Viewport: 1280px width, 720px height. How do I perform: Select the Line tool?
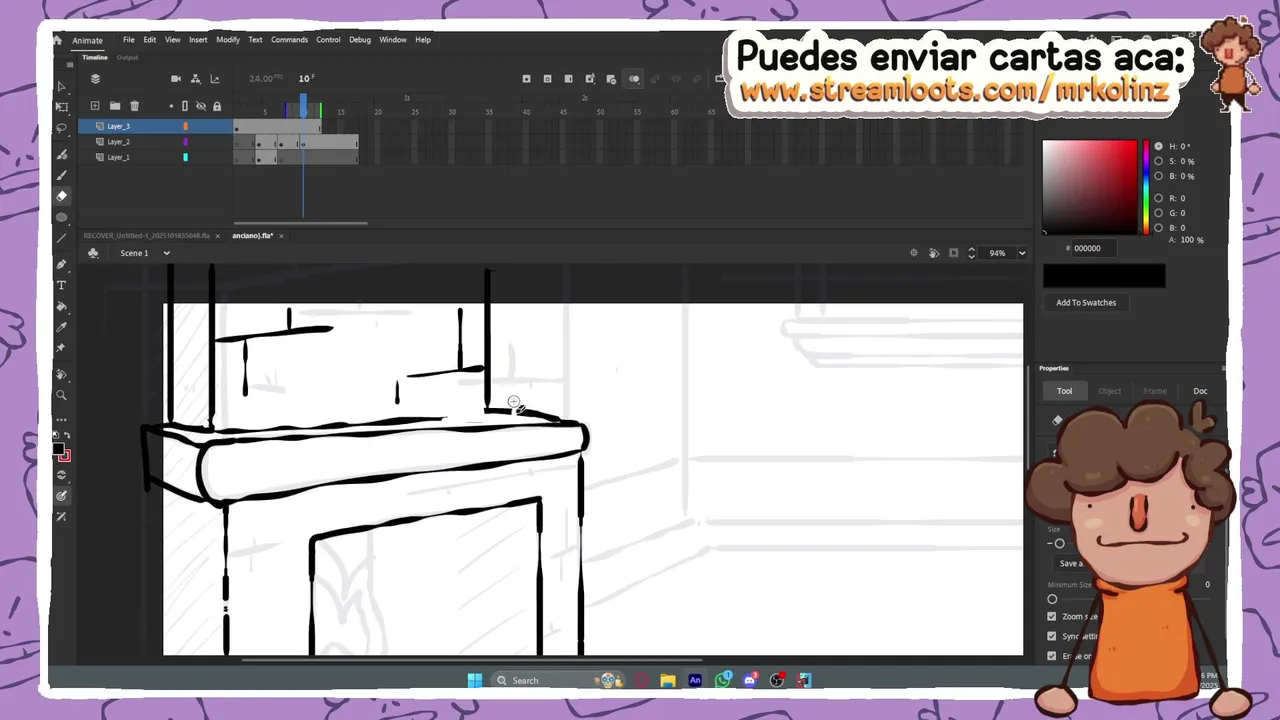pos(61,238)
